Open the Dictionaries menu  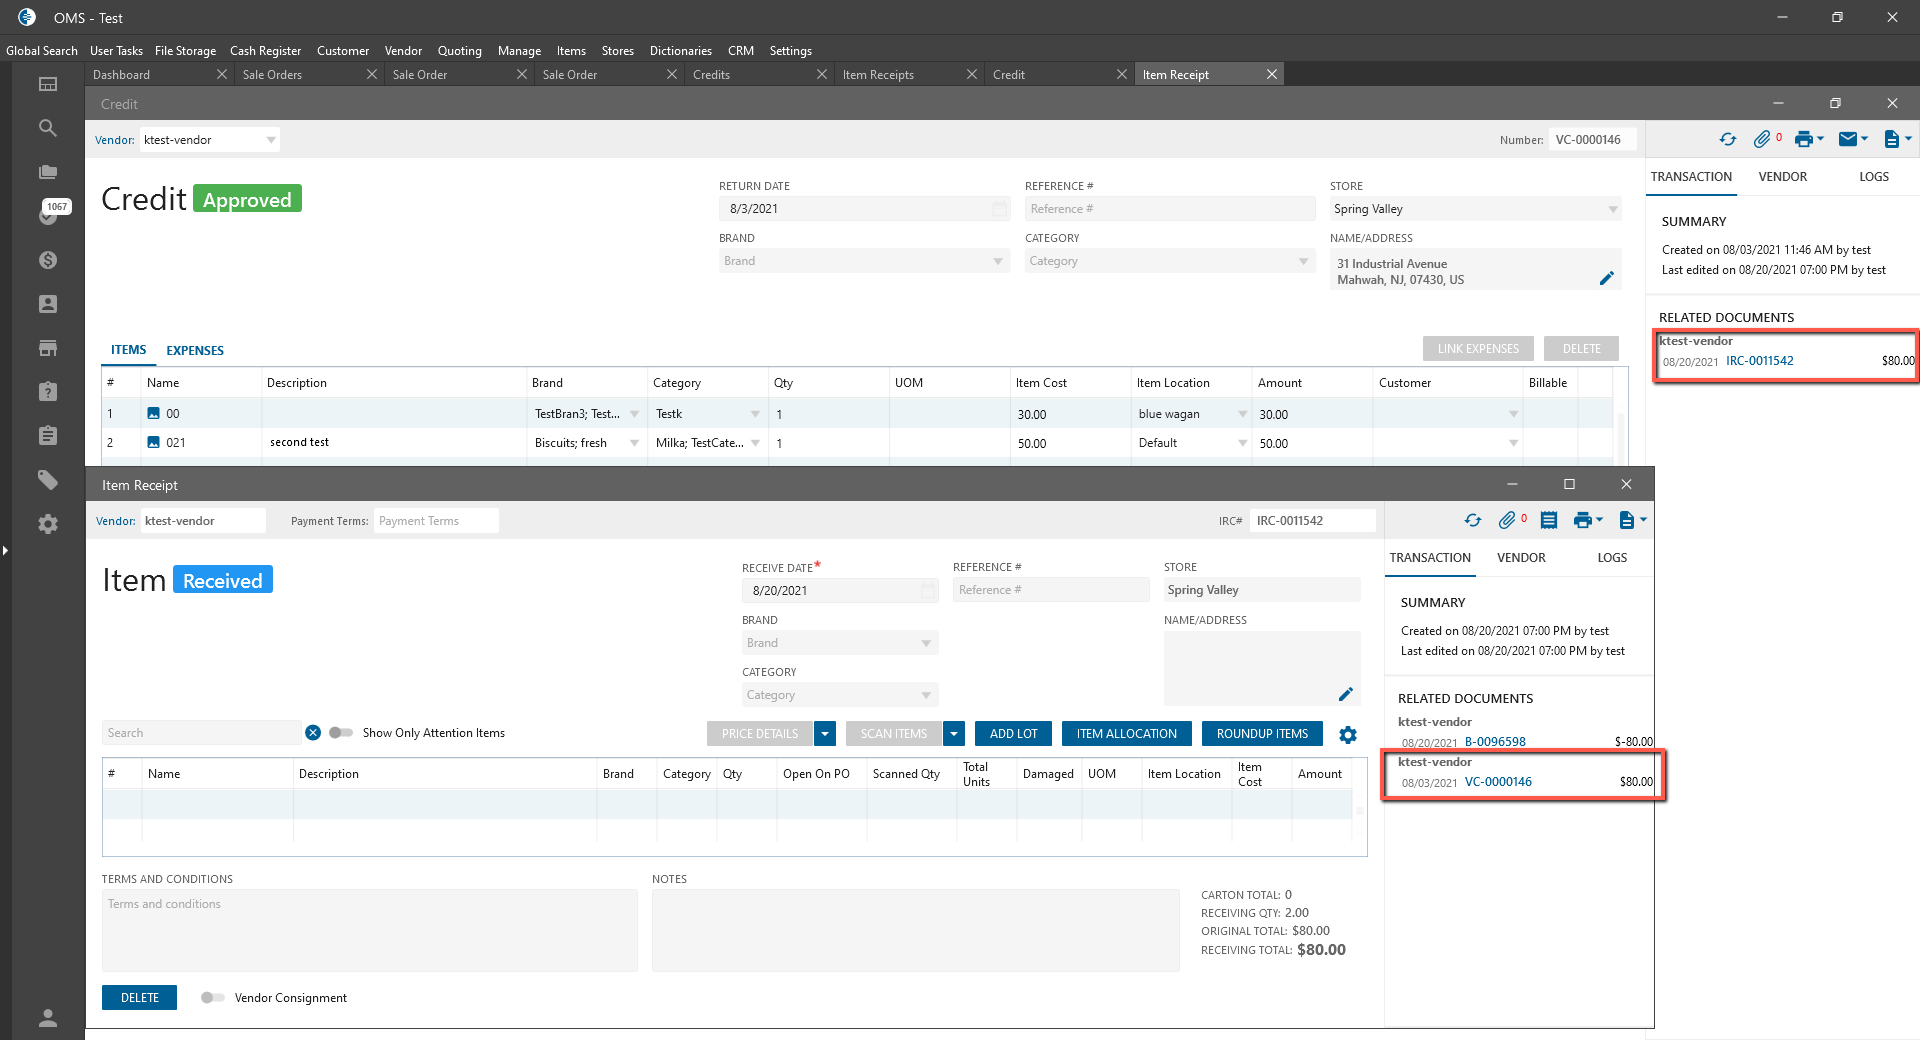(x=680, y=51)
